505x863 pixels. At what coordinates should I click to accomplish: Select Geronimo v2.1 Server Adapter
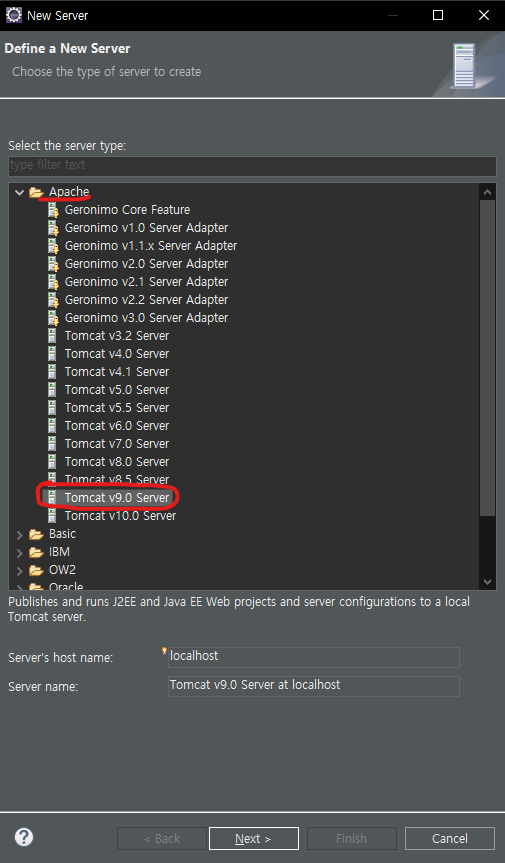(x=146, y=282)
